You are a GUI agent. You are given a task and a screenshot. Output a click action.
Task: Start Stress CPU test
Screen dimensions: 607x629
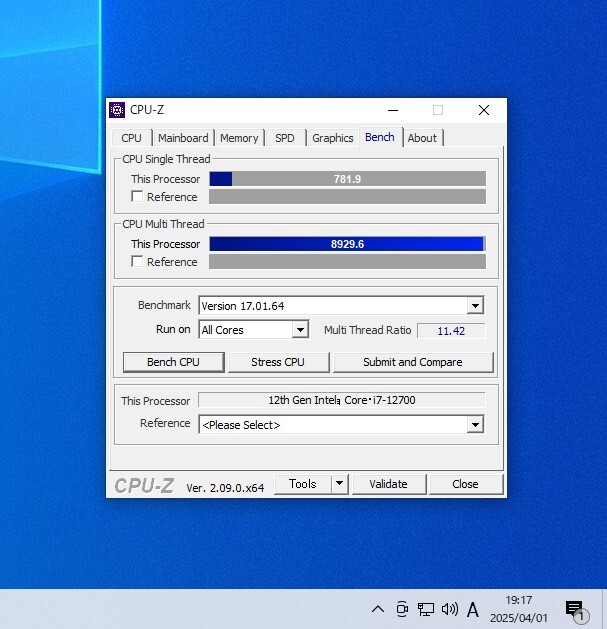[x=278, y=362]
